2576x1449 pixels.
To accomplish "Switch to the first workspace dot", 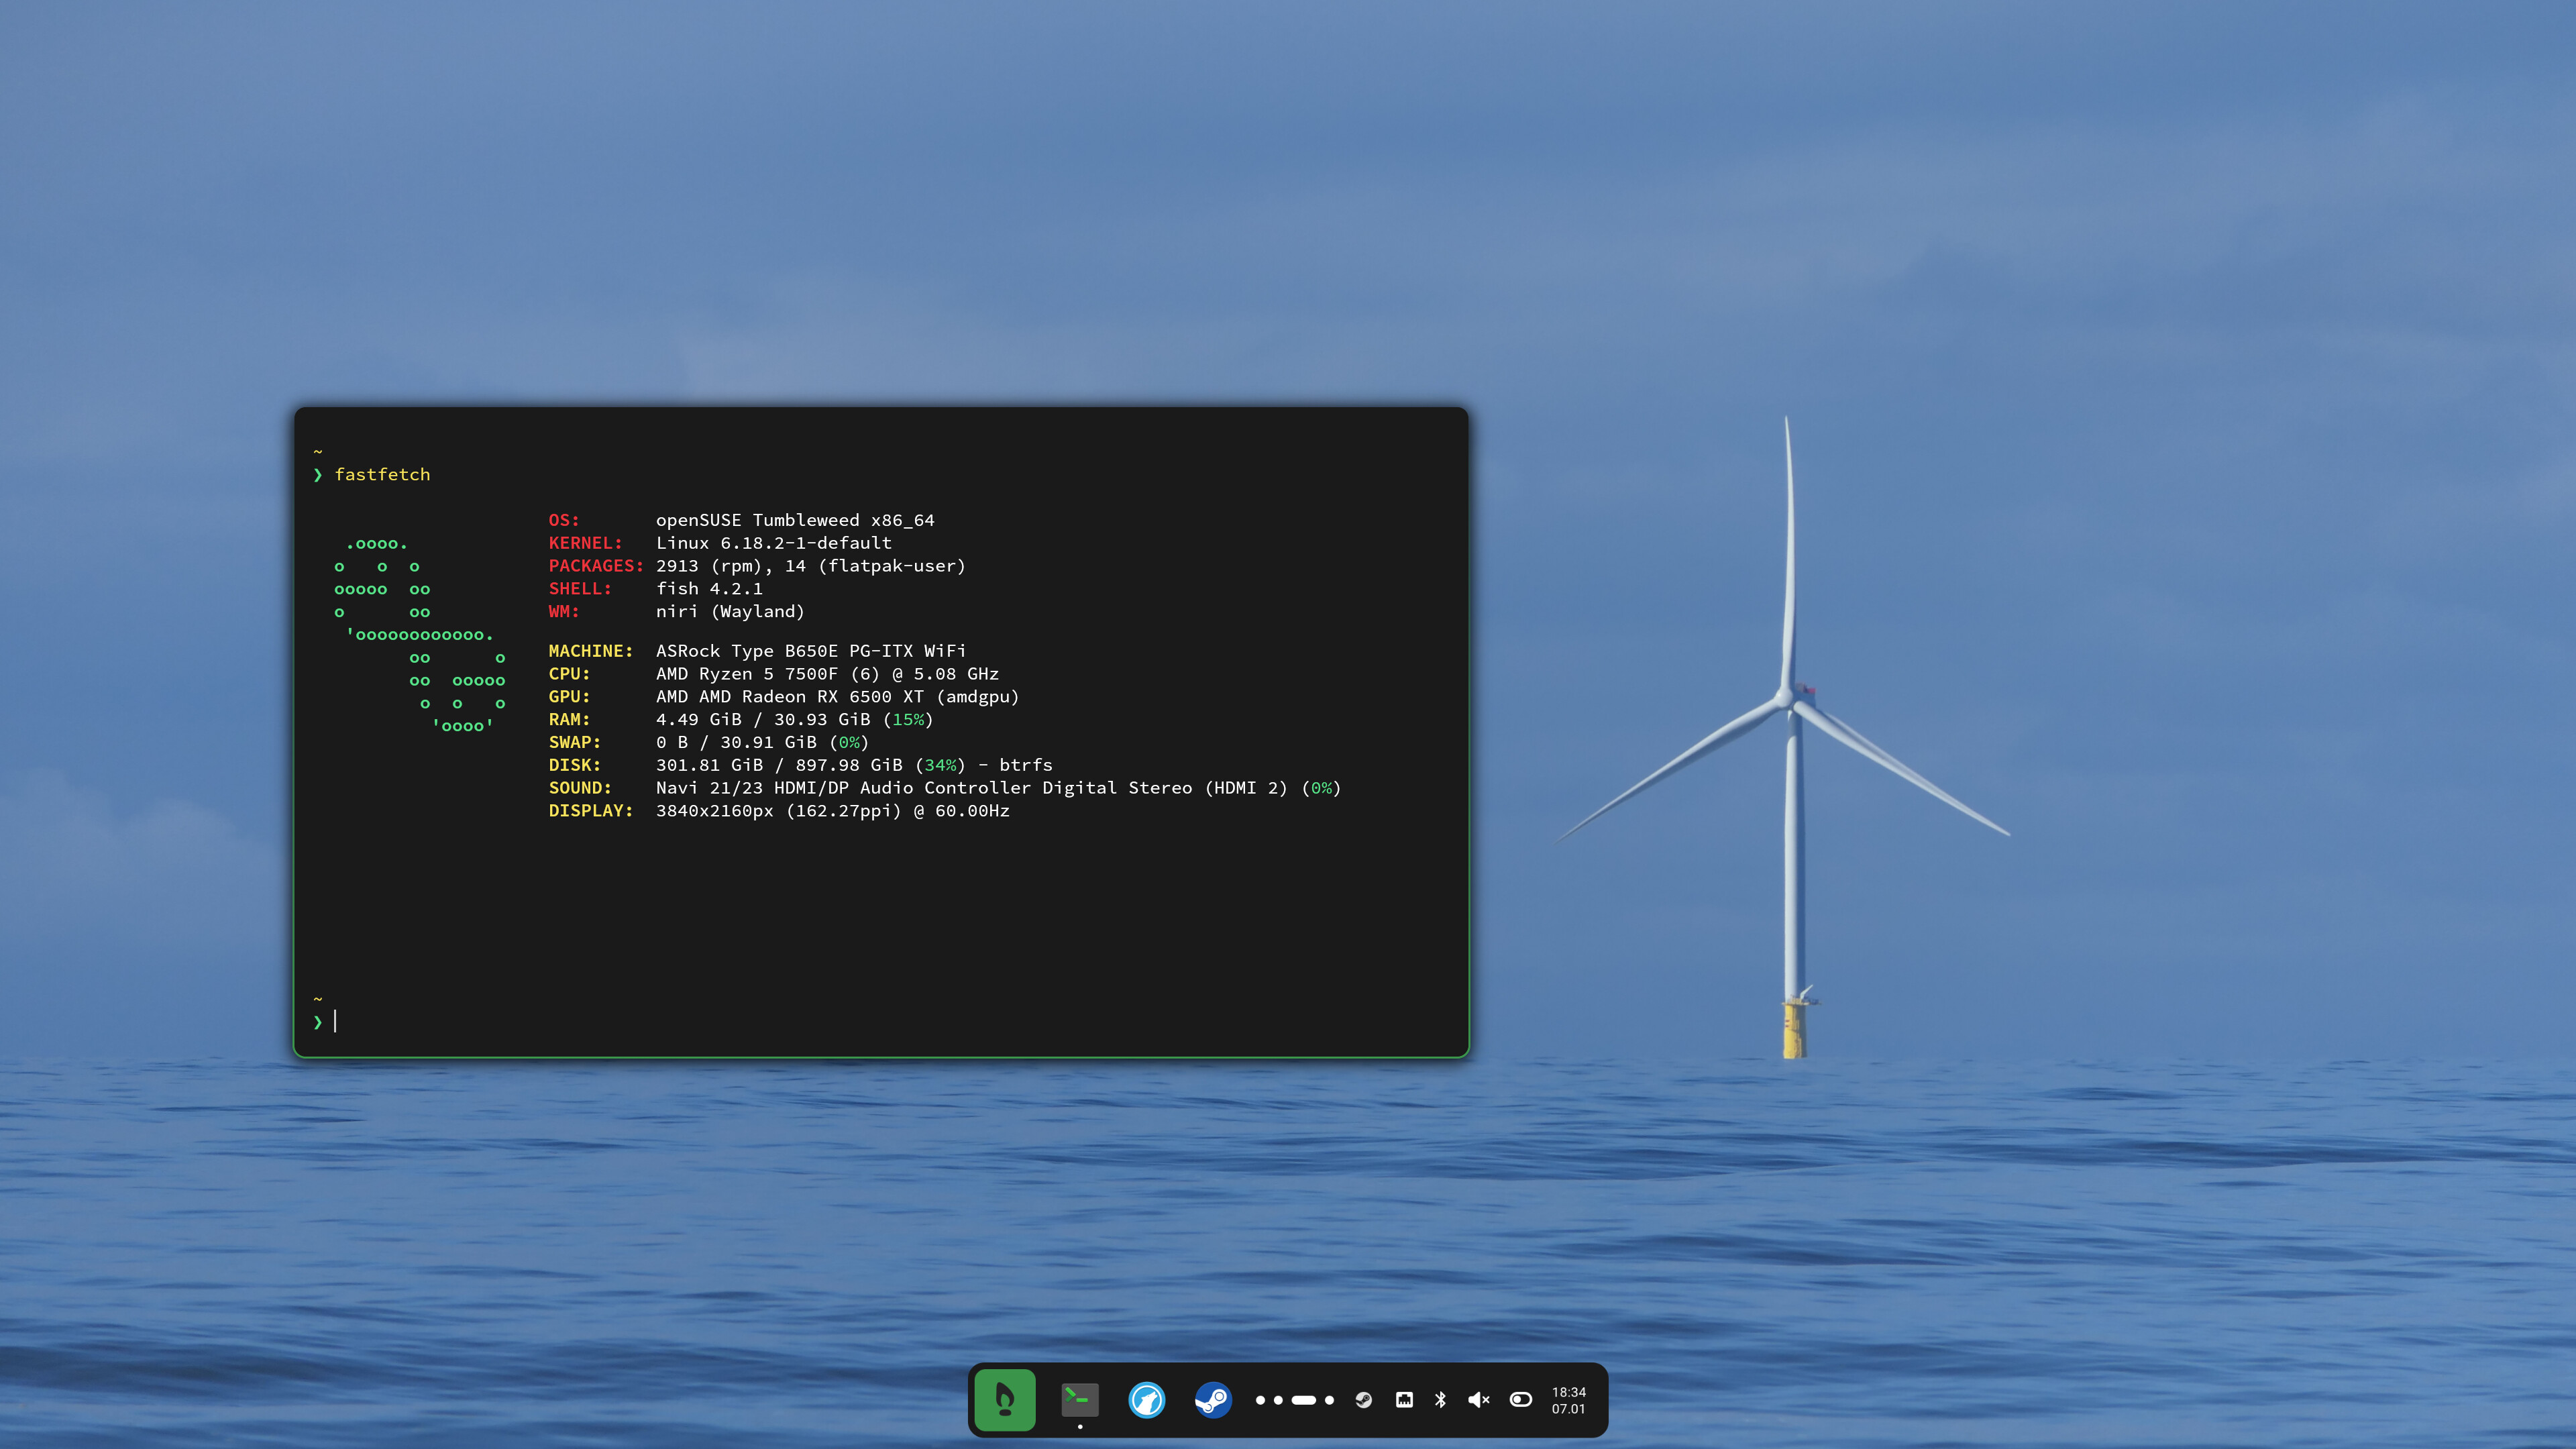I will [1260, 1400].
